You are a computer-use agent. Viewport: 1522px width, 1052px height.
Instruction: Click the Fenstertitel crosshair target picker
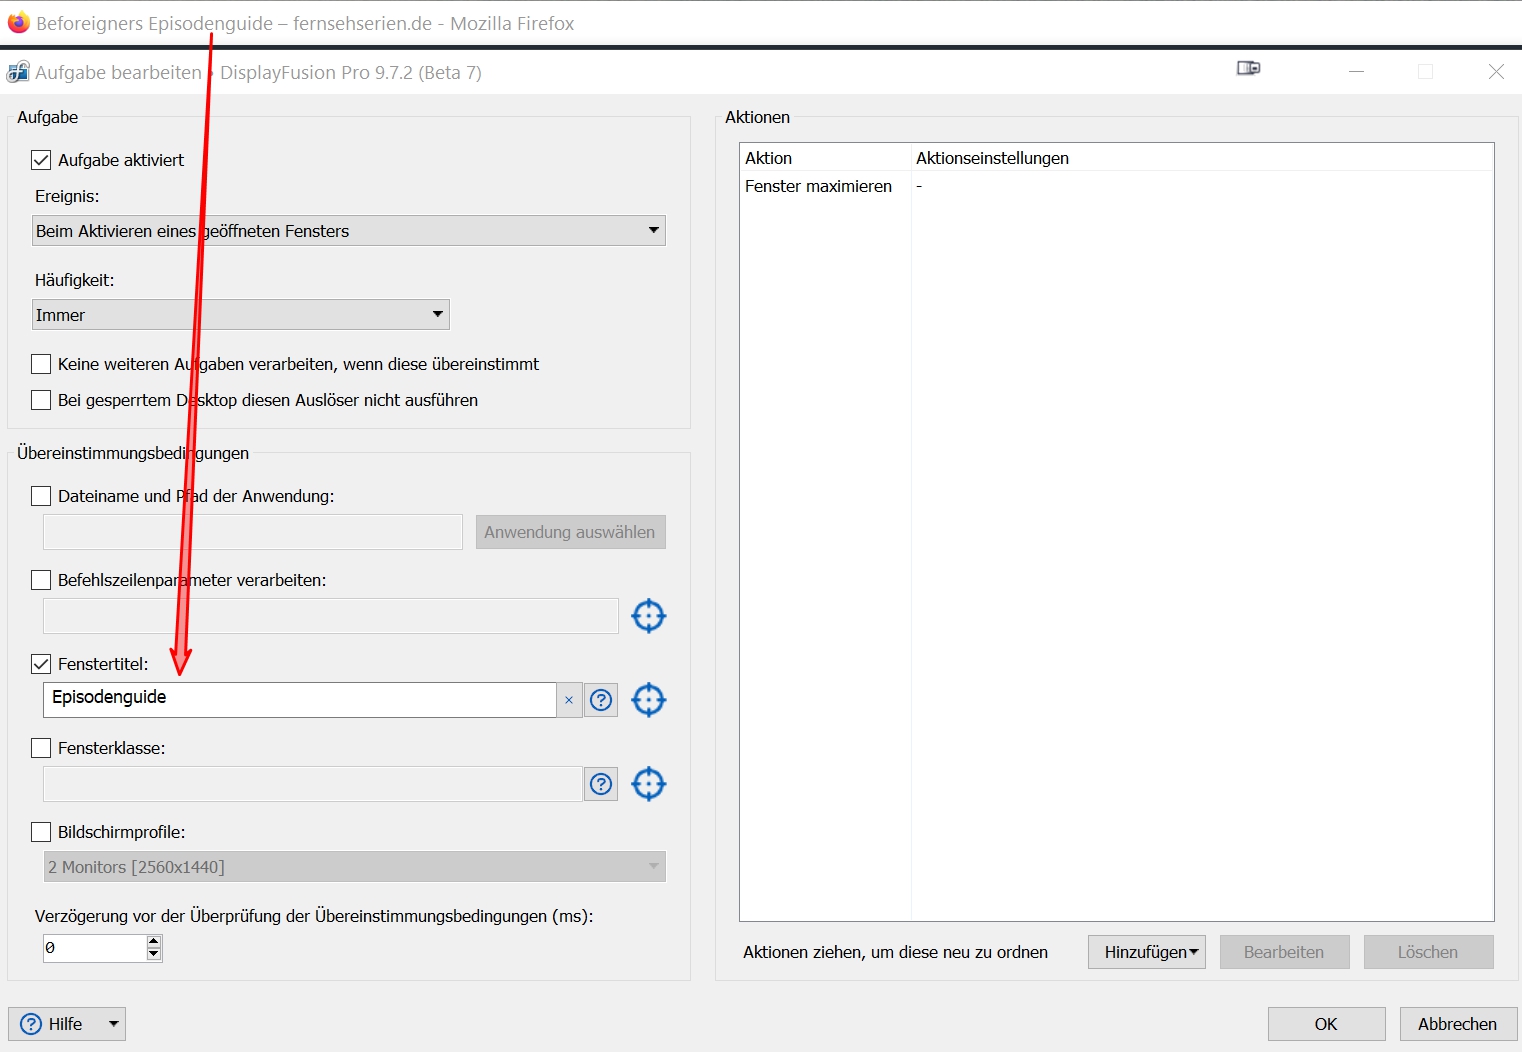click(649, 700)
